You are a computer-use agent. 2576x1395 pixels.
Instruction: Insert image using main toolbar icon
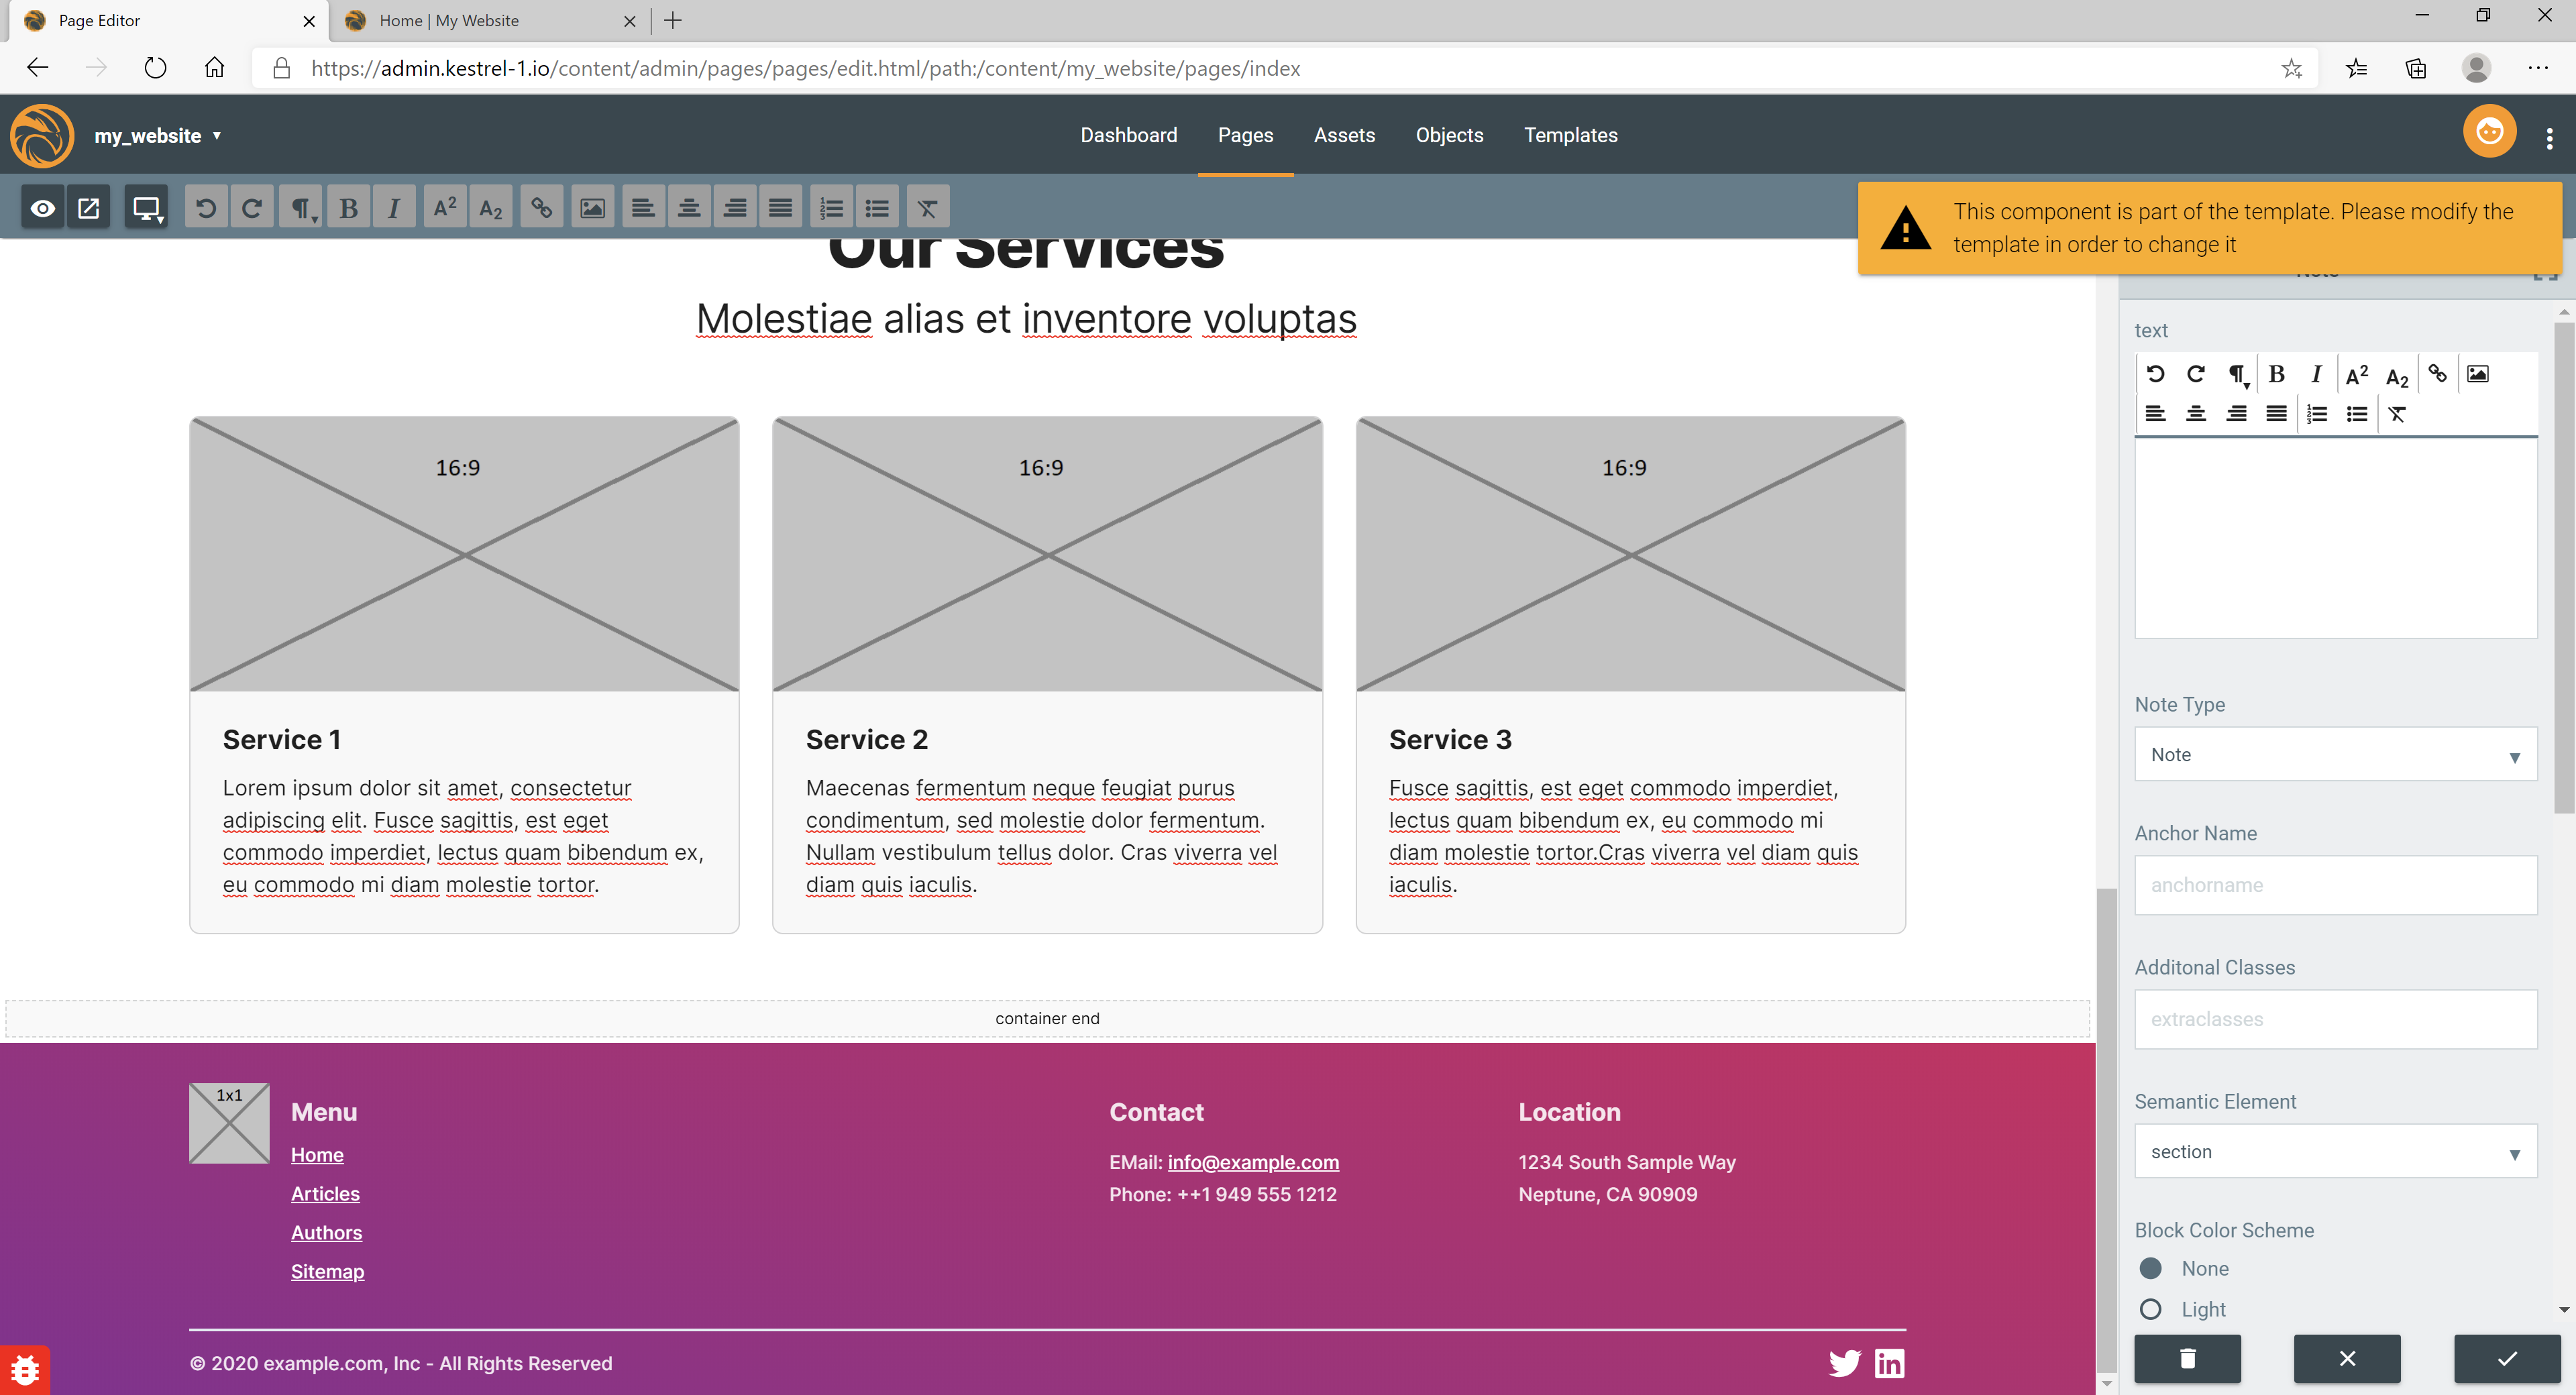592,208
